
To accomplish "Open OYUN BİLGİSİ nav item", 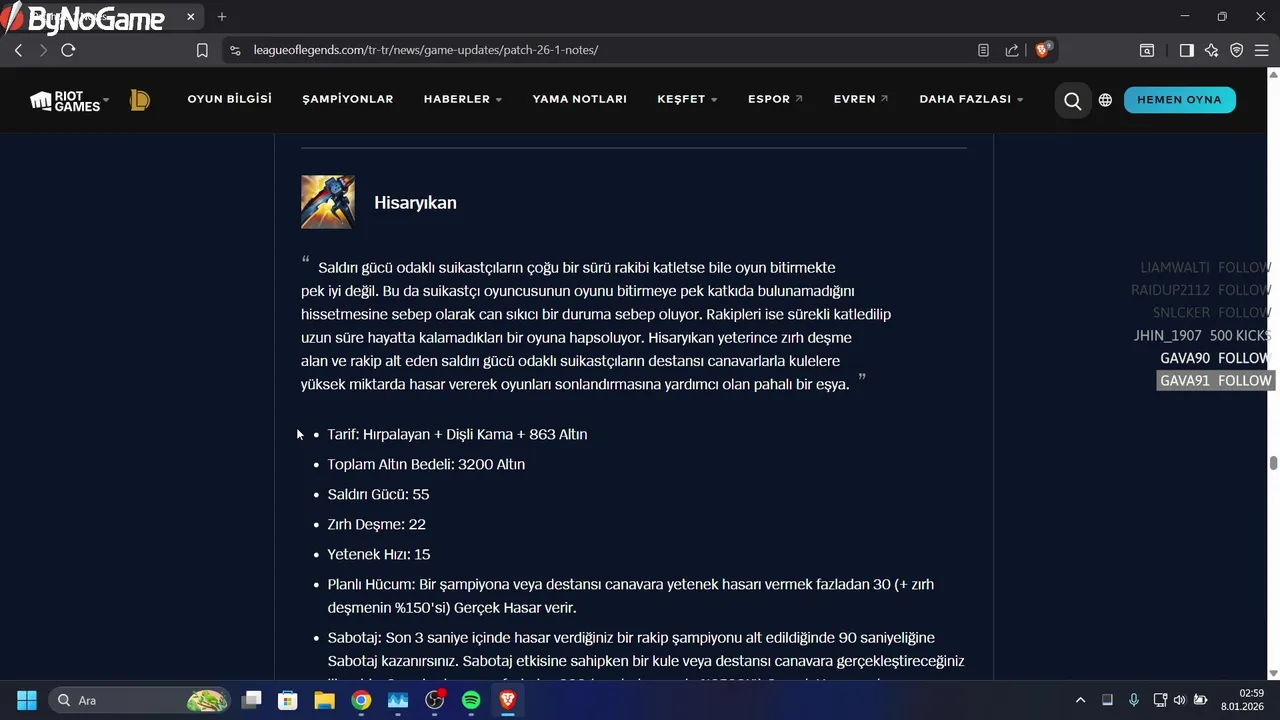I will click(229, 99).
